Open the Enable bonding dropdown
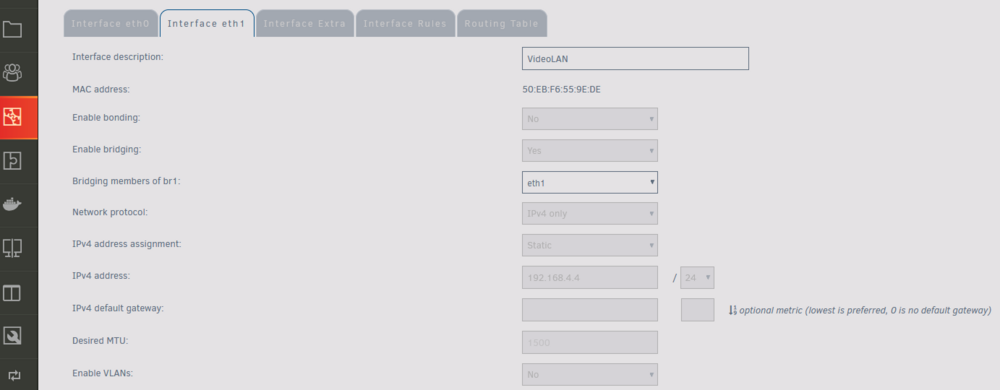Screen dimensions: 1000x390 tap(590, 119)
